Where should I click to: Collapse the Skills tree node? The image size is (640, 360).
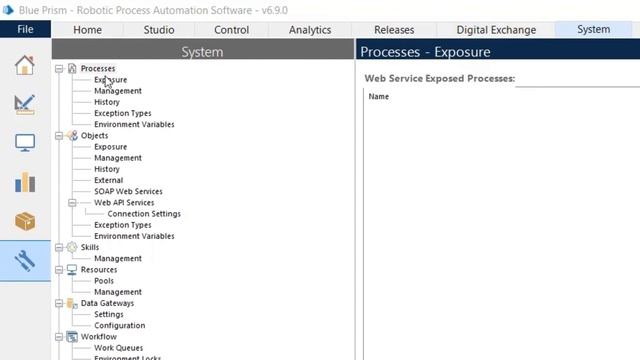pos(59,247)
